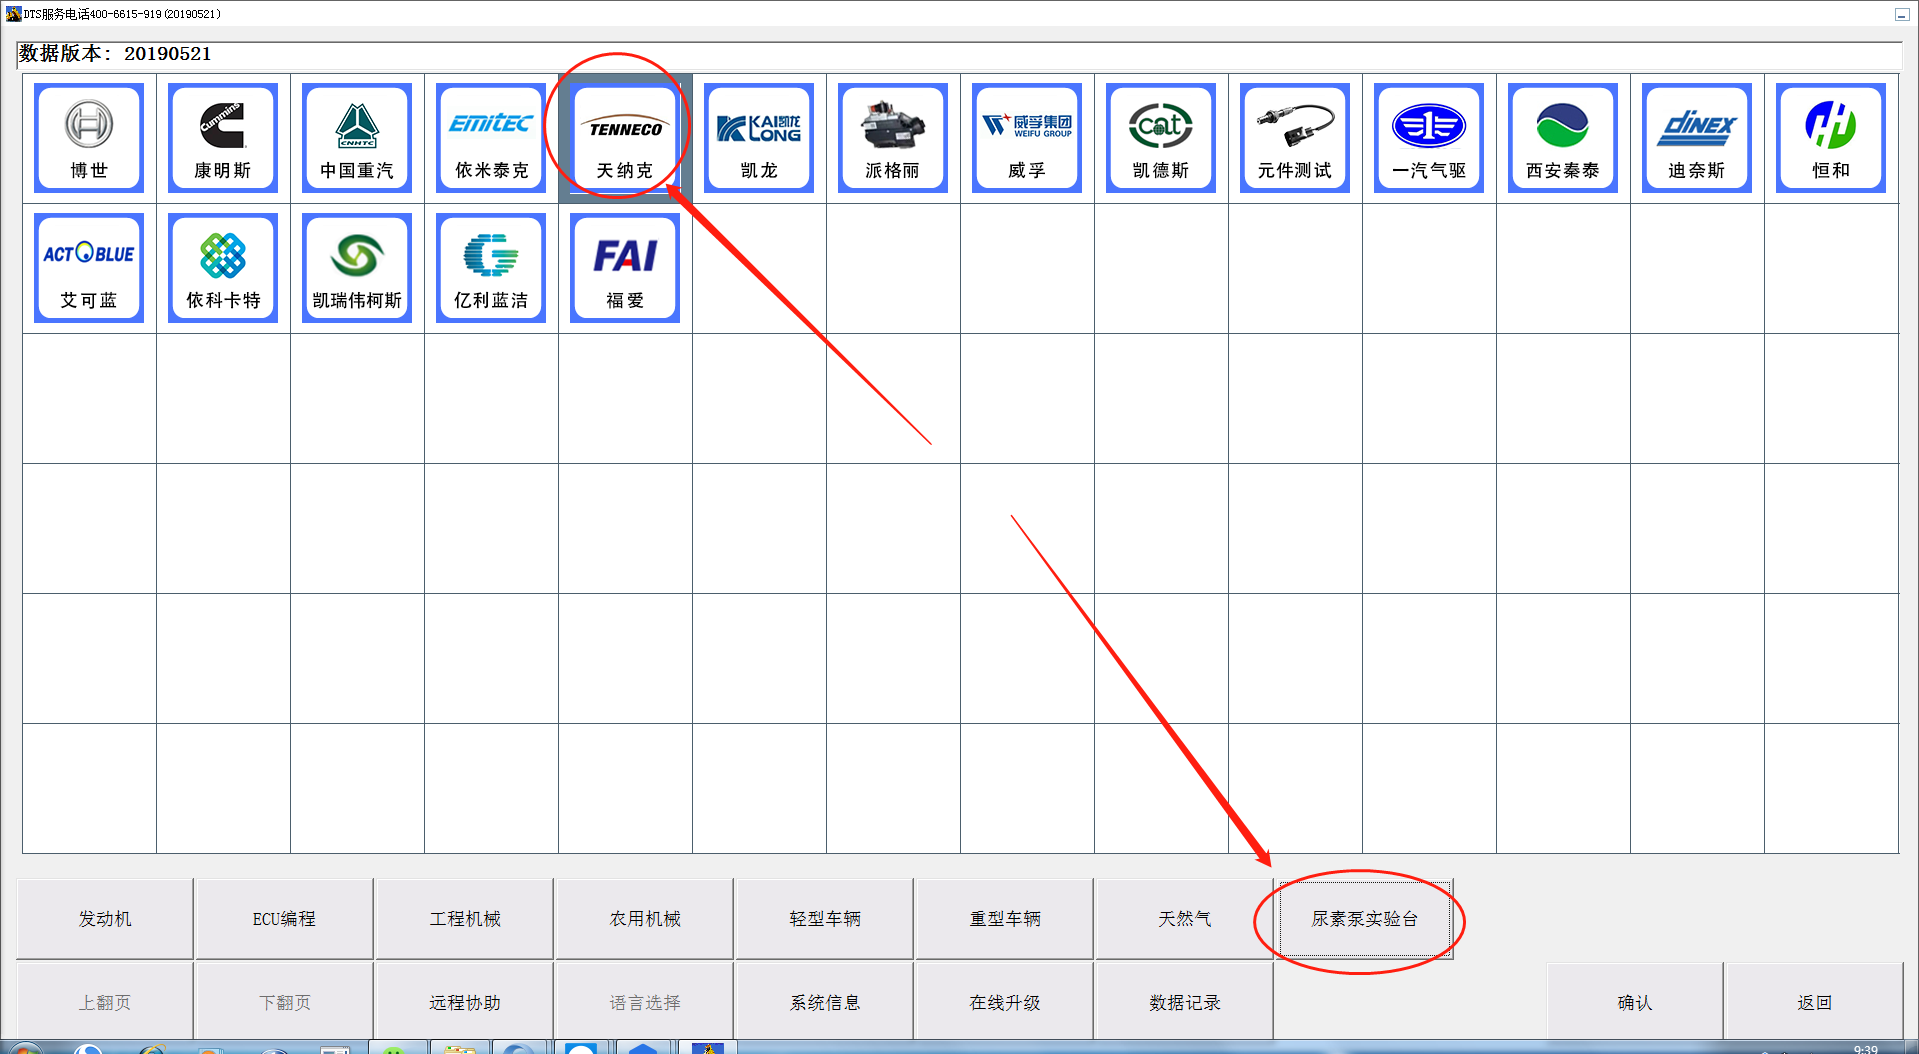Switch to 天然气 category
This screenshot has height=1054, width=1919.
(x=1185, y=918)
